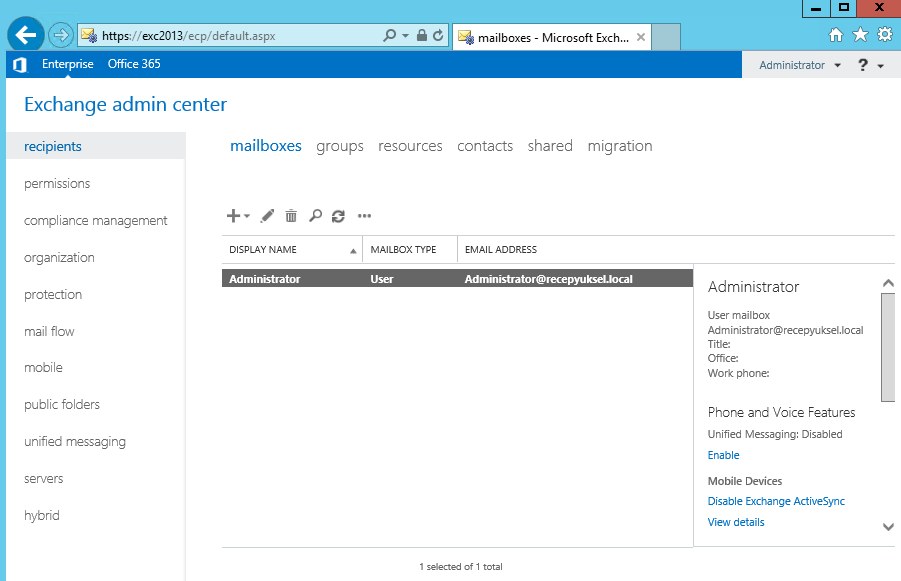Screen dimensions: 901x581
Task: Open Favorites with the star icon
Action: (860, 35)
